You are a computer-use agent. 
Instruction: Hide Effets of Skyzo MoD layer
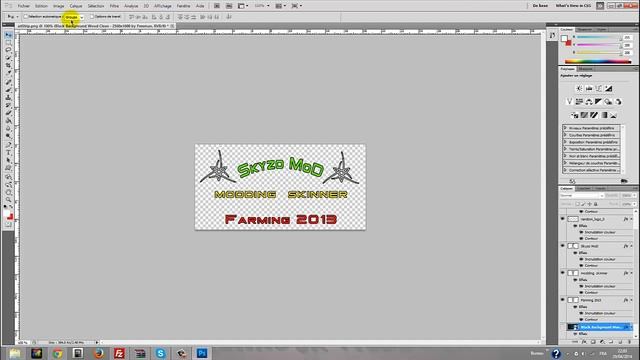tap(575, 253)
